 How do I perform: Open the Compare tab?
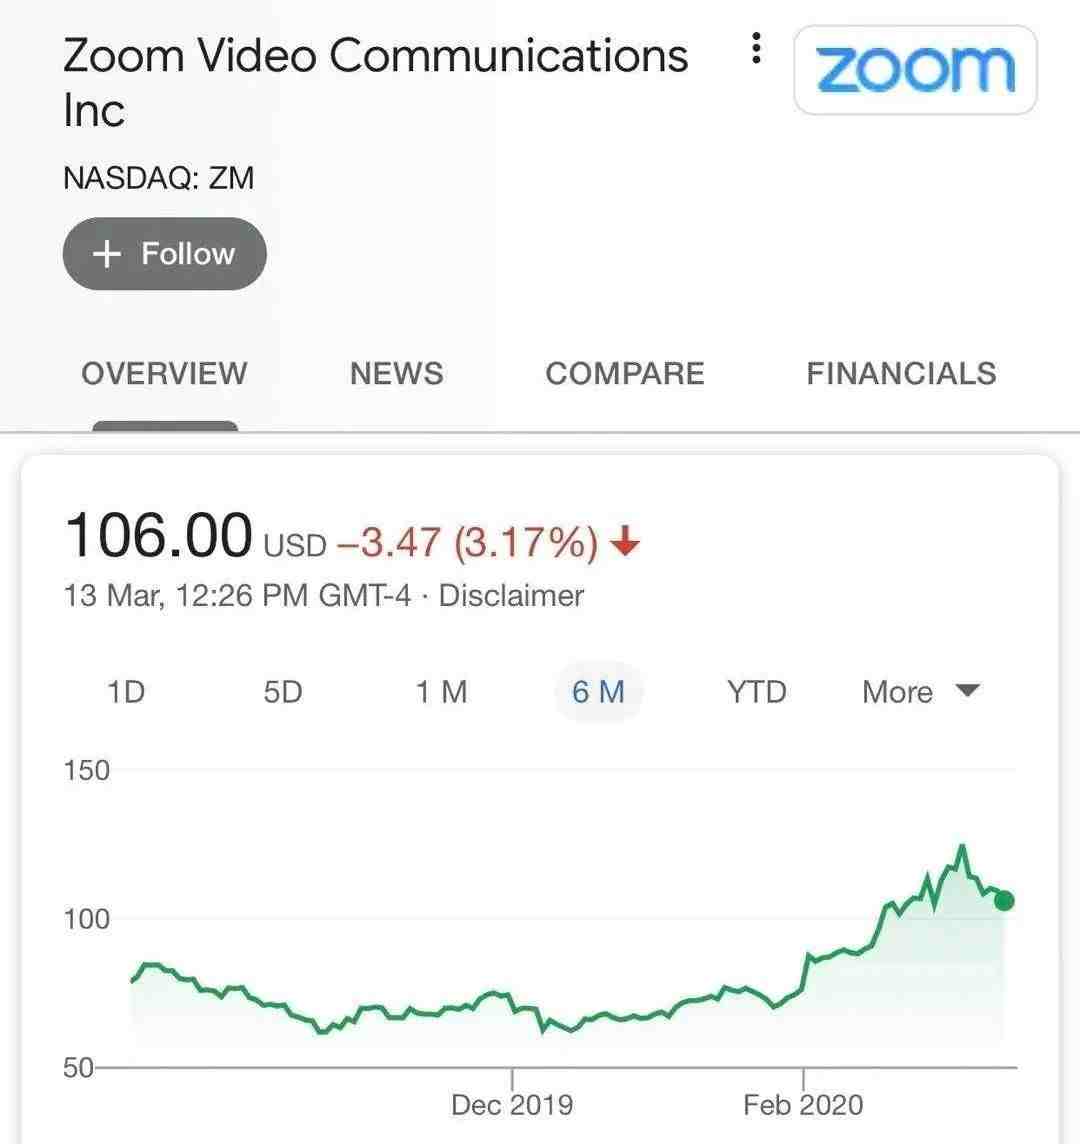[x=625, y=374]
